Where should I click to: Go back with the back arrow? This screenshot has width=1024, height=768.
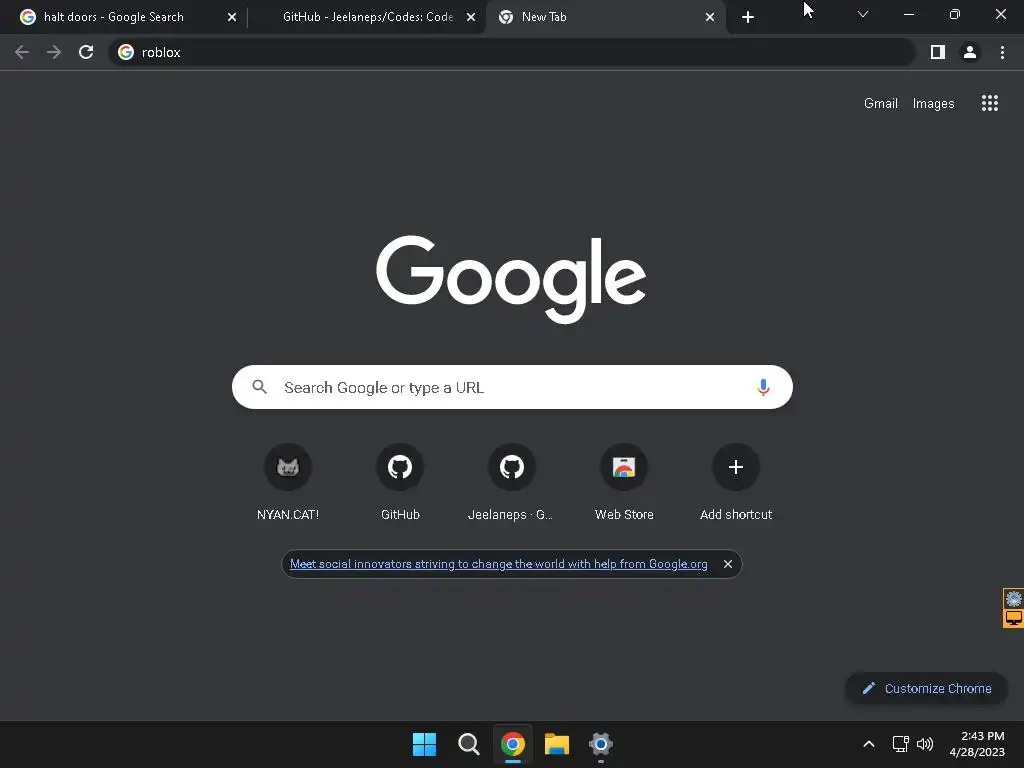pyautogui.click(x=22, y=52)
